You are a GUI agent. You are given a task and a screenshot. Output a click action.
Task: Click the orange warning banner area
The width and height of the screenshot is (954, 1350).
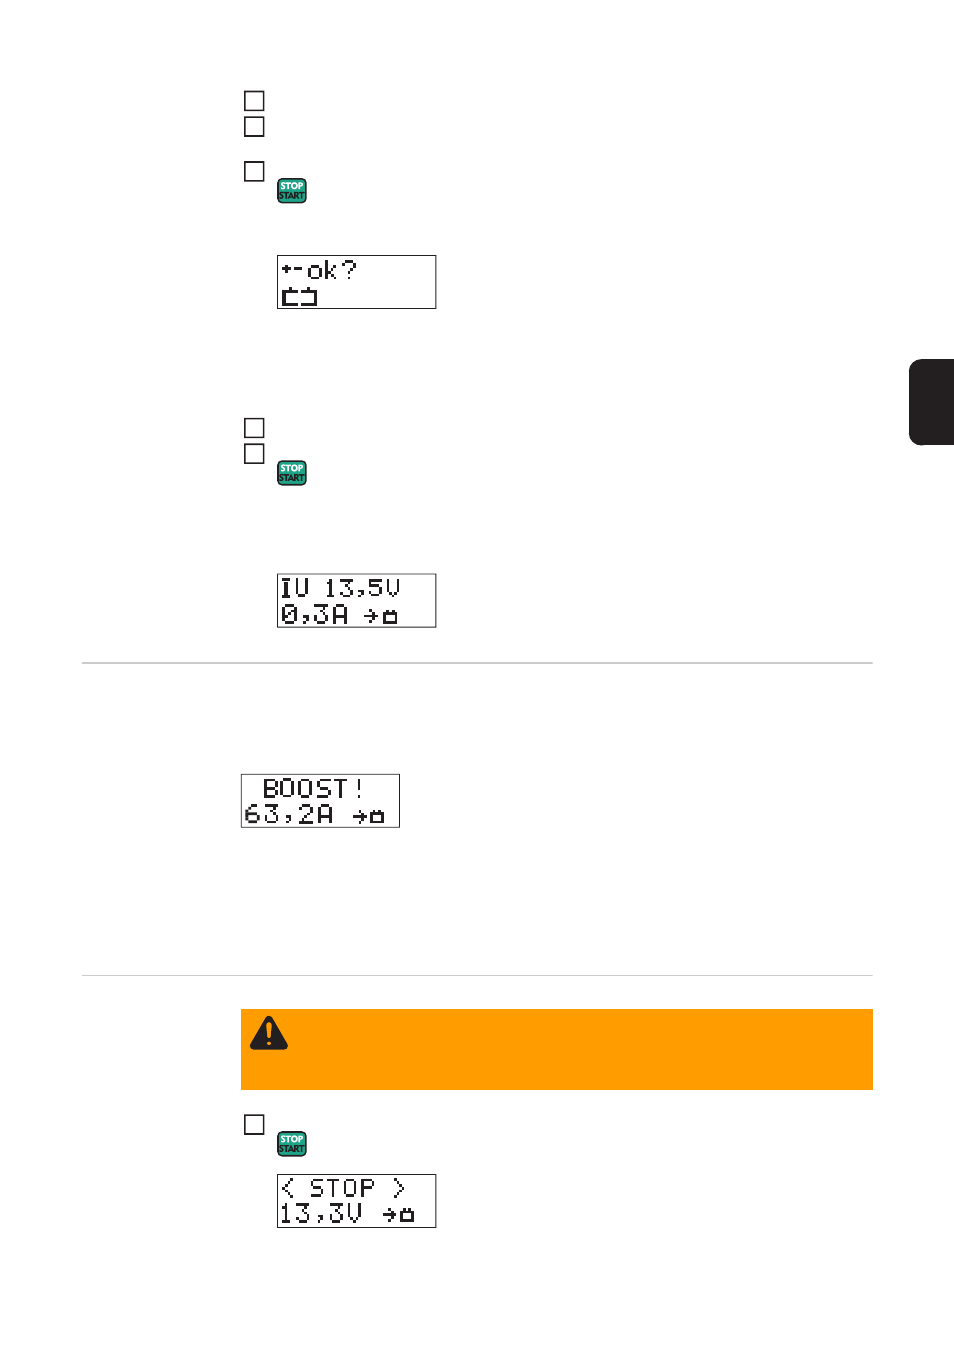557,1049
